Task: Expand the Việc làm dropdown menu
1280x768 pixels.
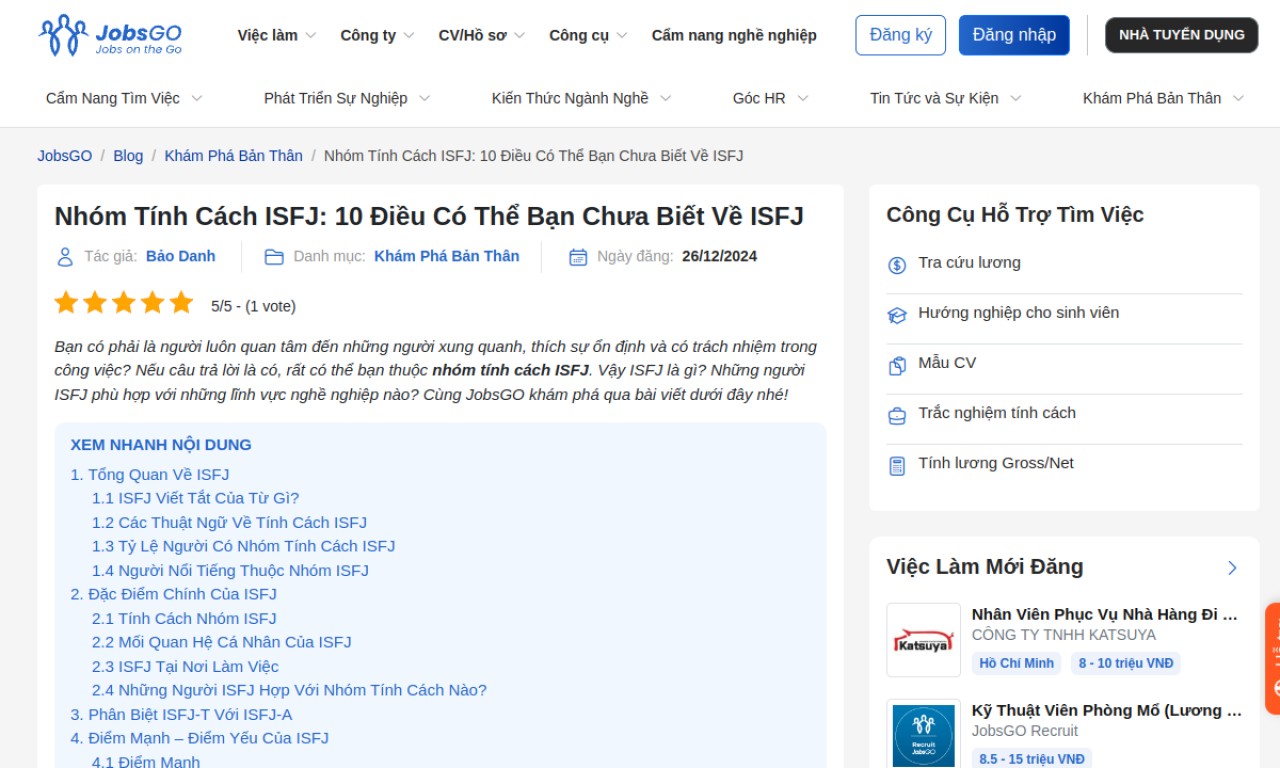Action: [276, 35]
